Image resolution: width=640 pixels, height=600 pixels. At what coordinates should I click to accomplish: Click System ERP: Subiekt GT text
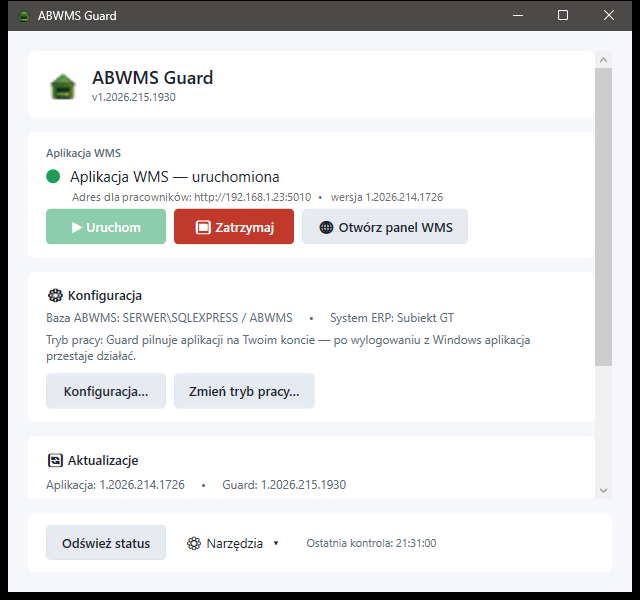pyautogui.click(x=392, y=318)
